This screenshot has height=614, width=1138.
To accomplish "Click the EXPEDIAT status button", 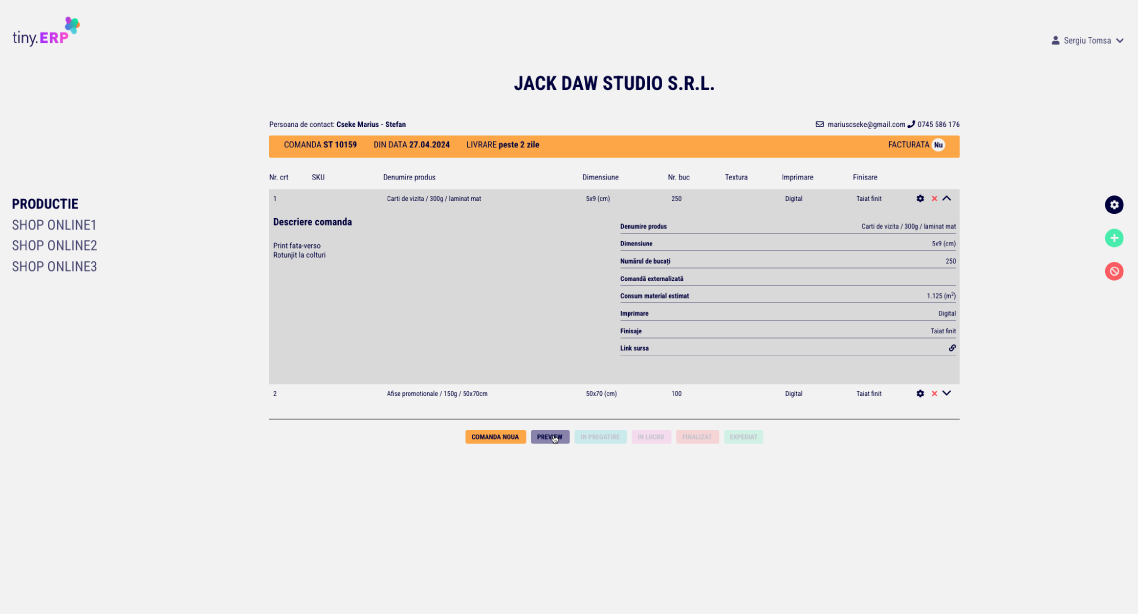I will [x=743, y=437].
